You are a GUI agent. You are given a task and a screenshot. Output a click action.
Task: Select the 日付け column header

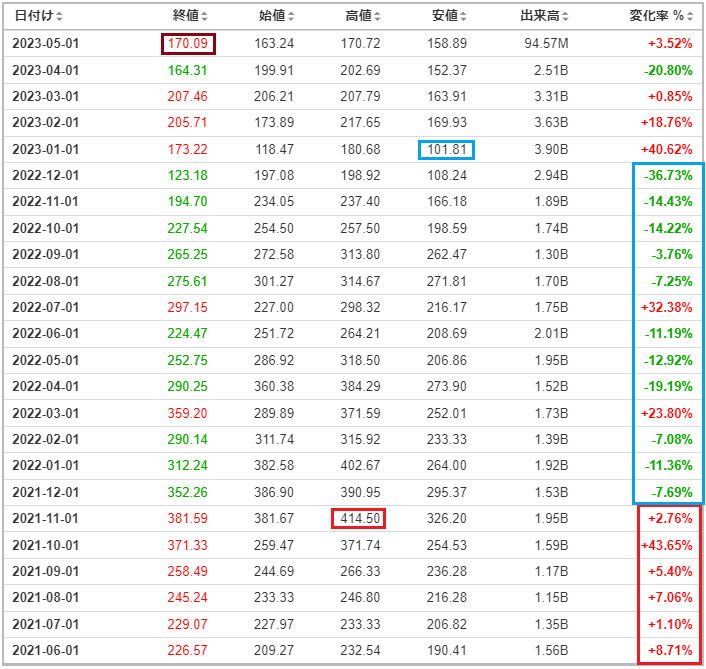tap(34, 16)
